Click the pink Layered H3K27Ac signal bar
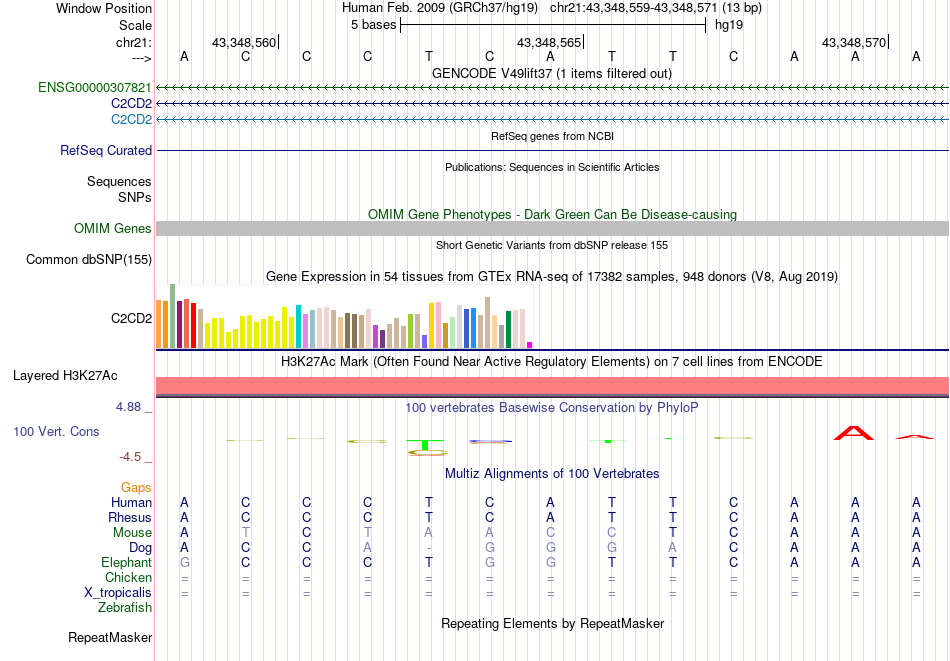950x661 pixels. [x=552, y=386]
